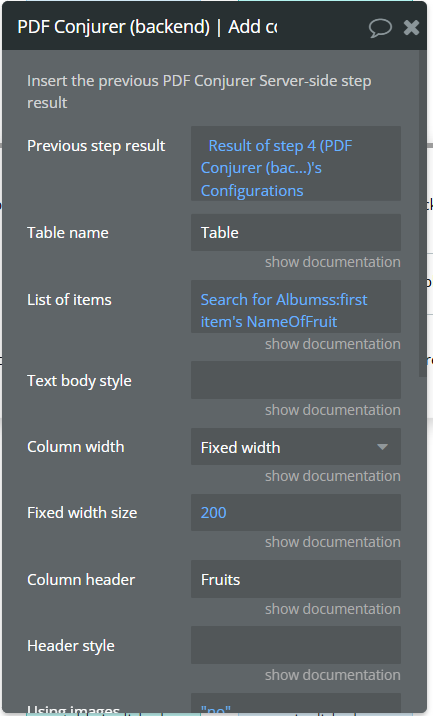Click the panel's vertical scrollbar
This screenshot has width=433, height=716.
click(422, 213)
